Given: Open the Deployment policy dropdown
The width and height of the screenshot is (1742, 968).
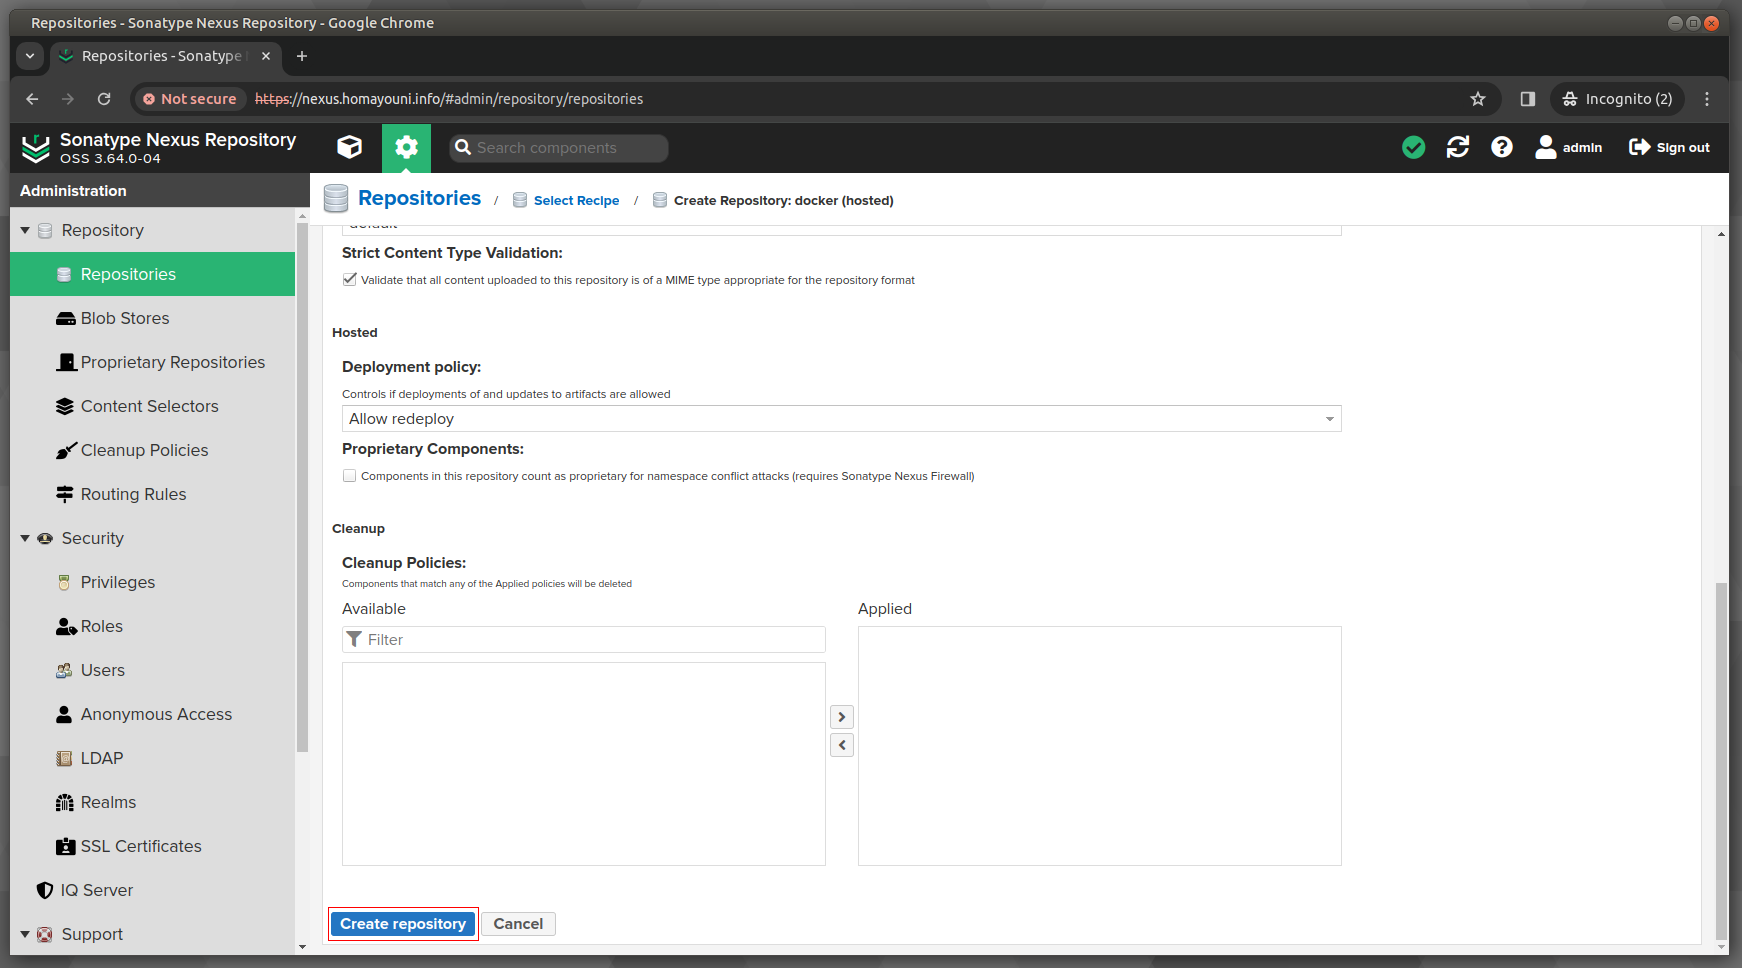Looking at the screenshot, I should pos(841,419).
